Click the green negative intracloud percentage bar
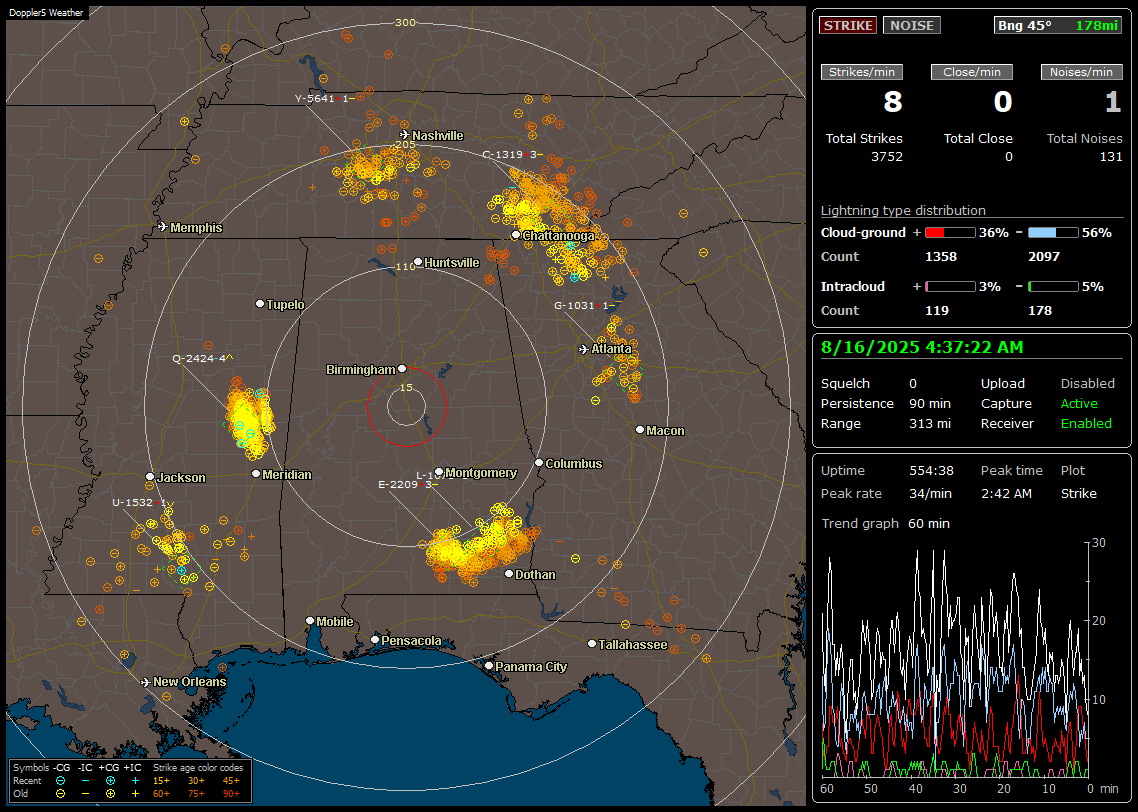 click(x=1053, y=287)
